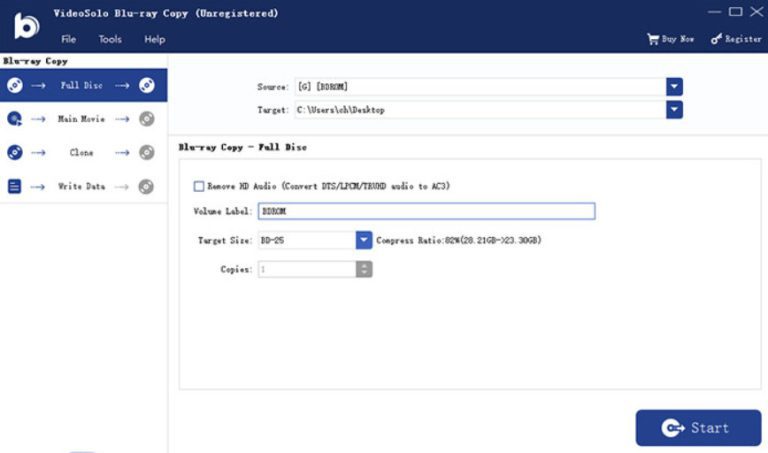Select the Clone mode disc icon

pos(15,152)
